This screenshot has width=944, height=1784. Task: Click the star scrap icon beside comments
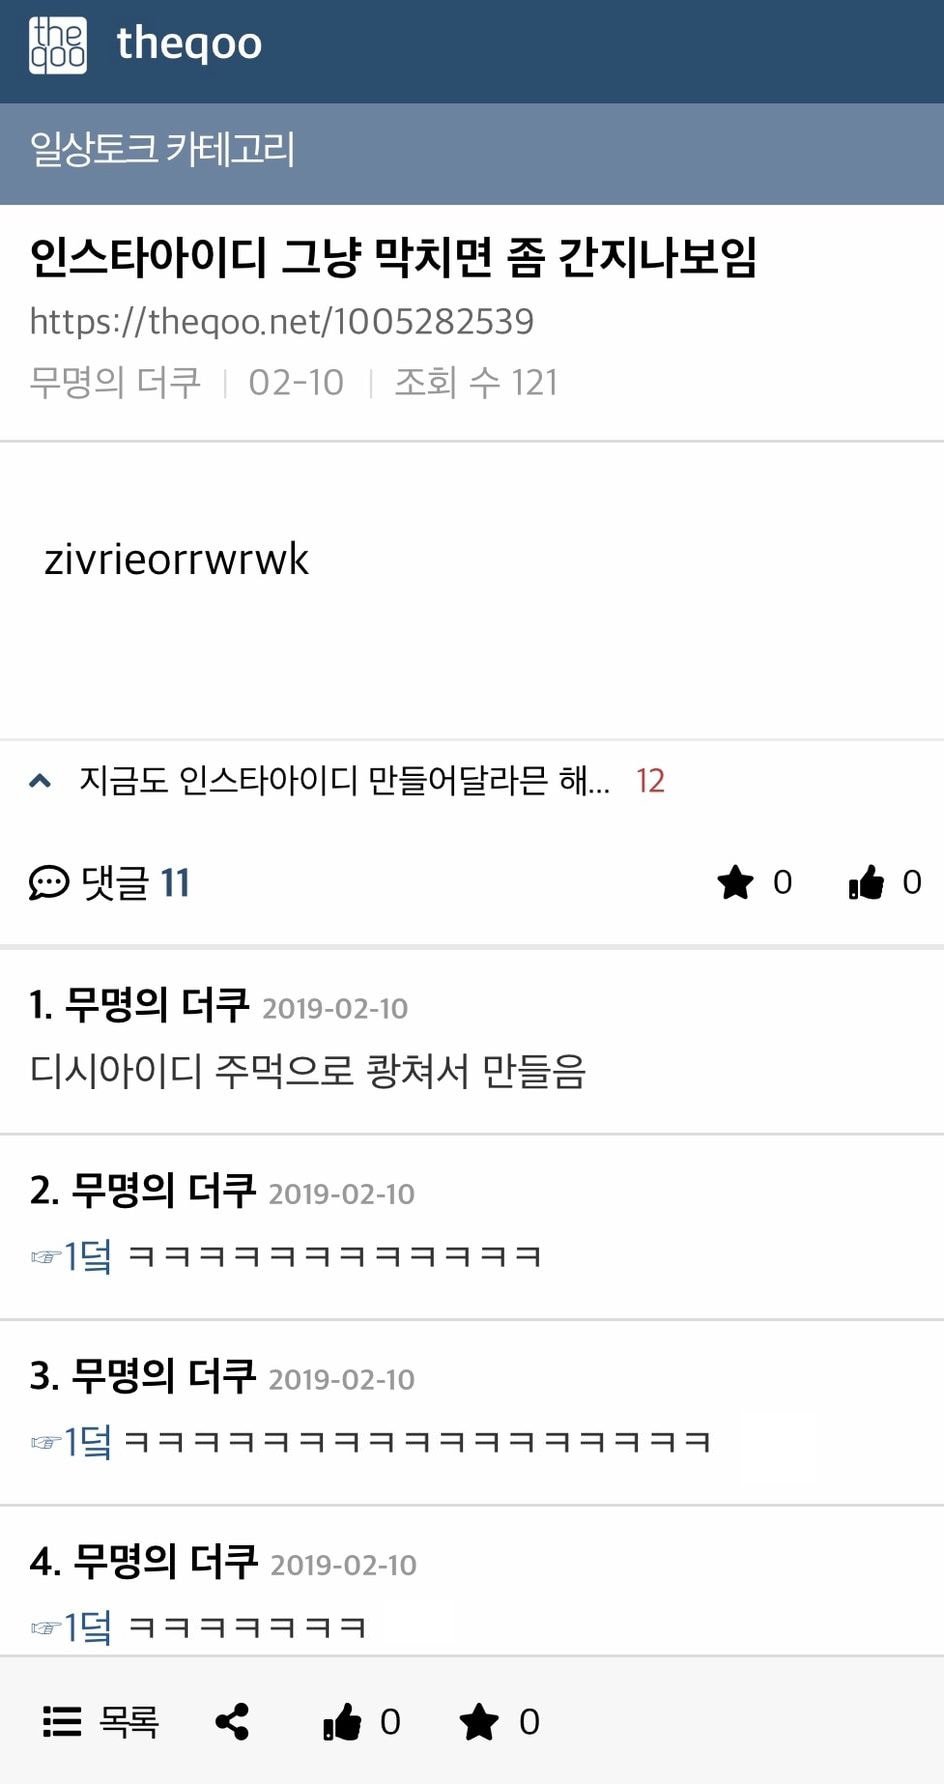pyautogui.click(x=735, y=882)
